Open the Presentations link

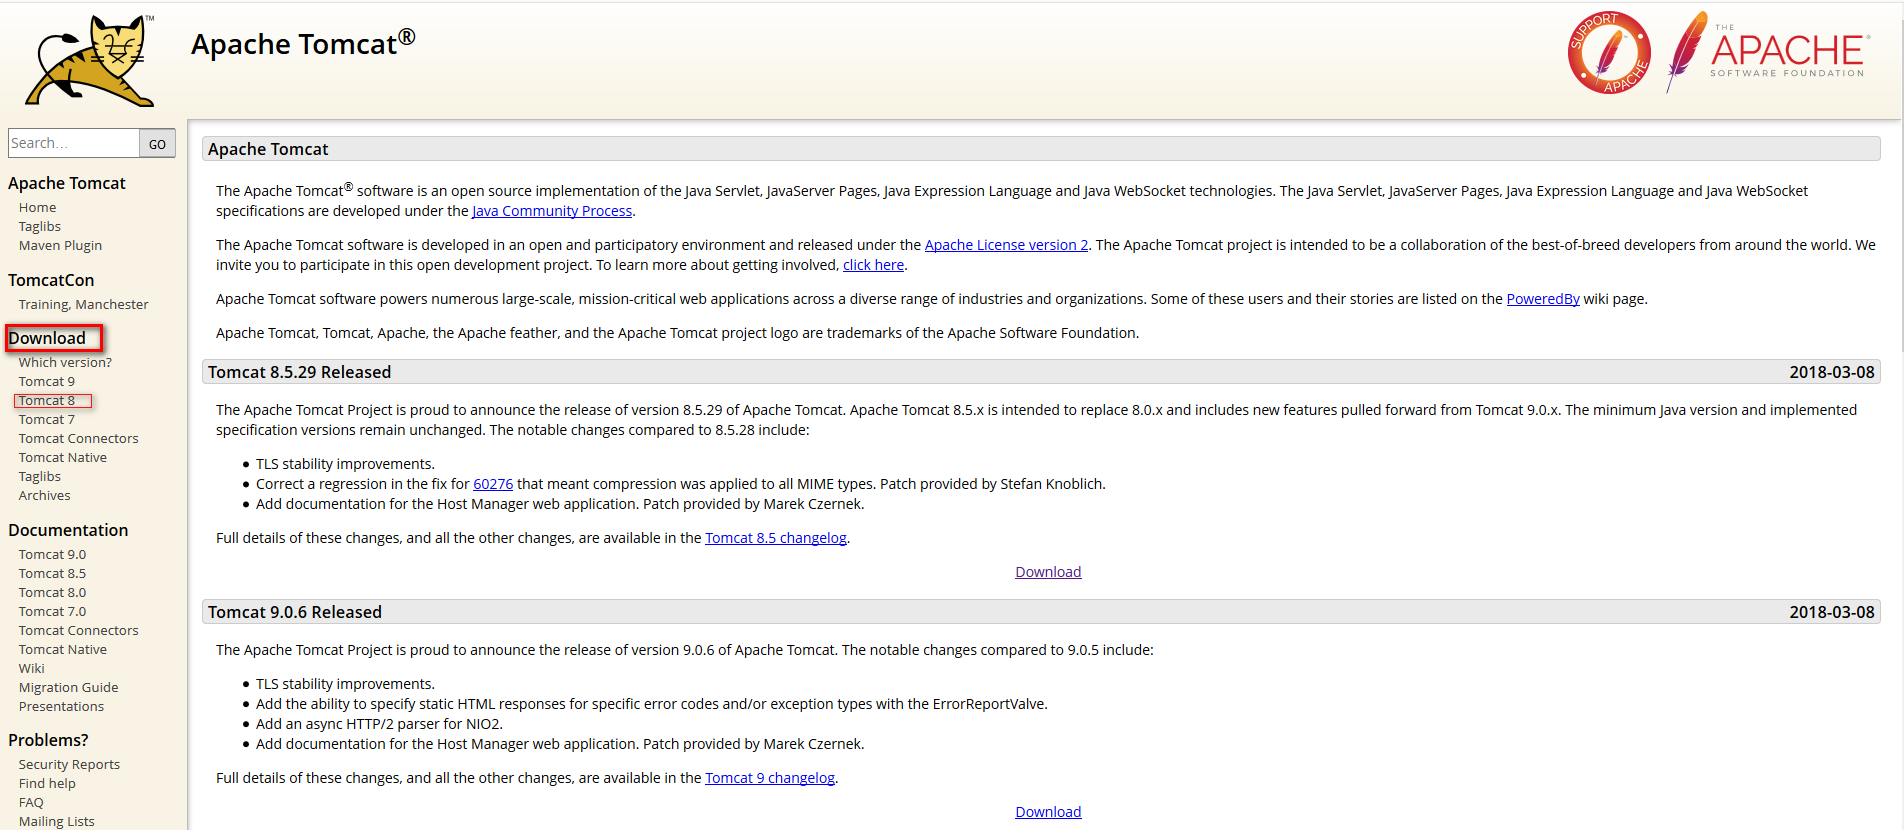point(61,706)
